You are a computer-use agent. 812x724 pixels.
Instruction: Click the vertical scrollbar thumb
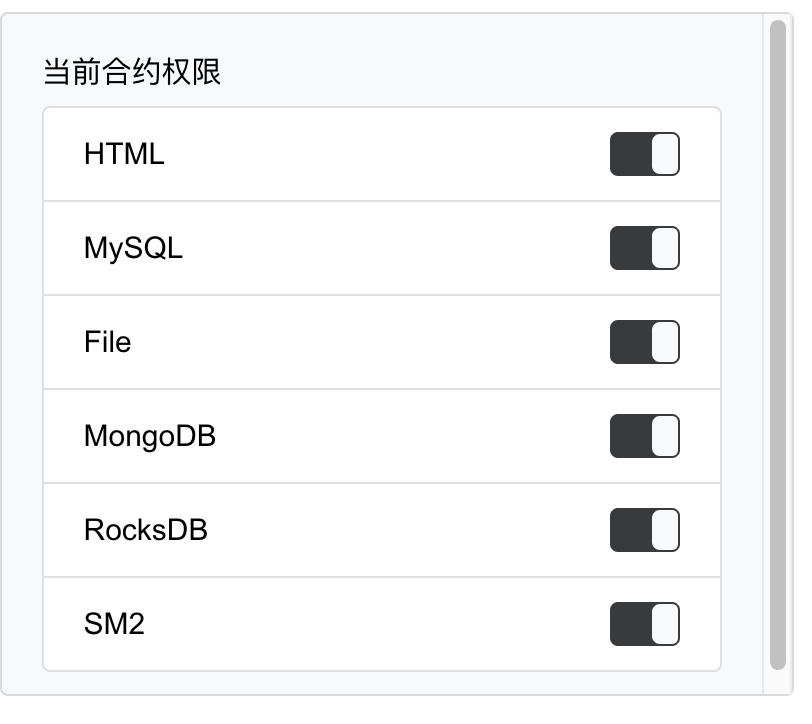(x=777, y=340)
